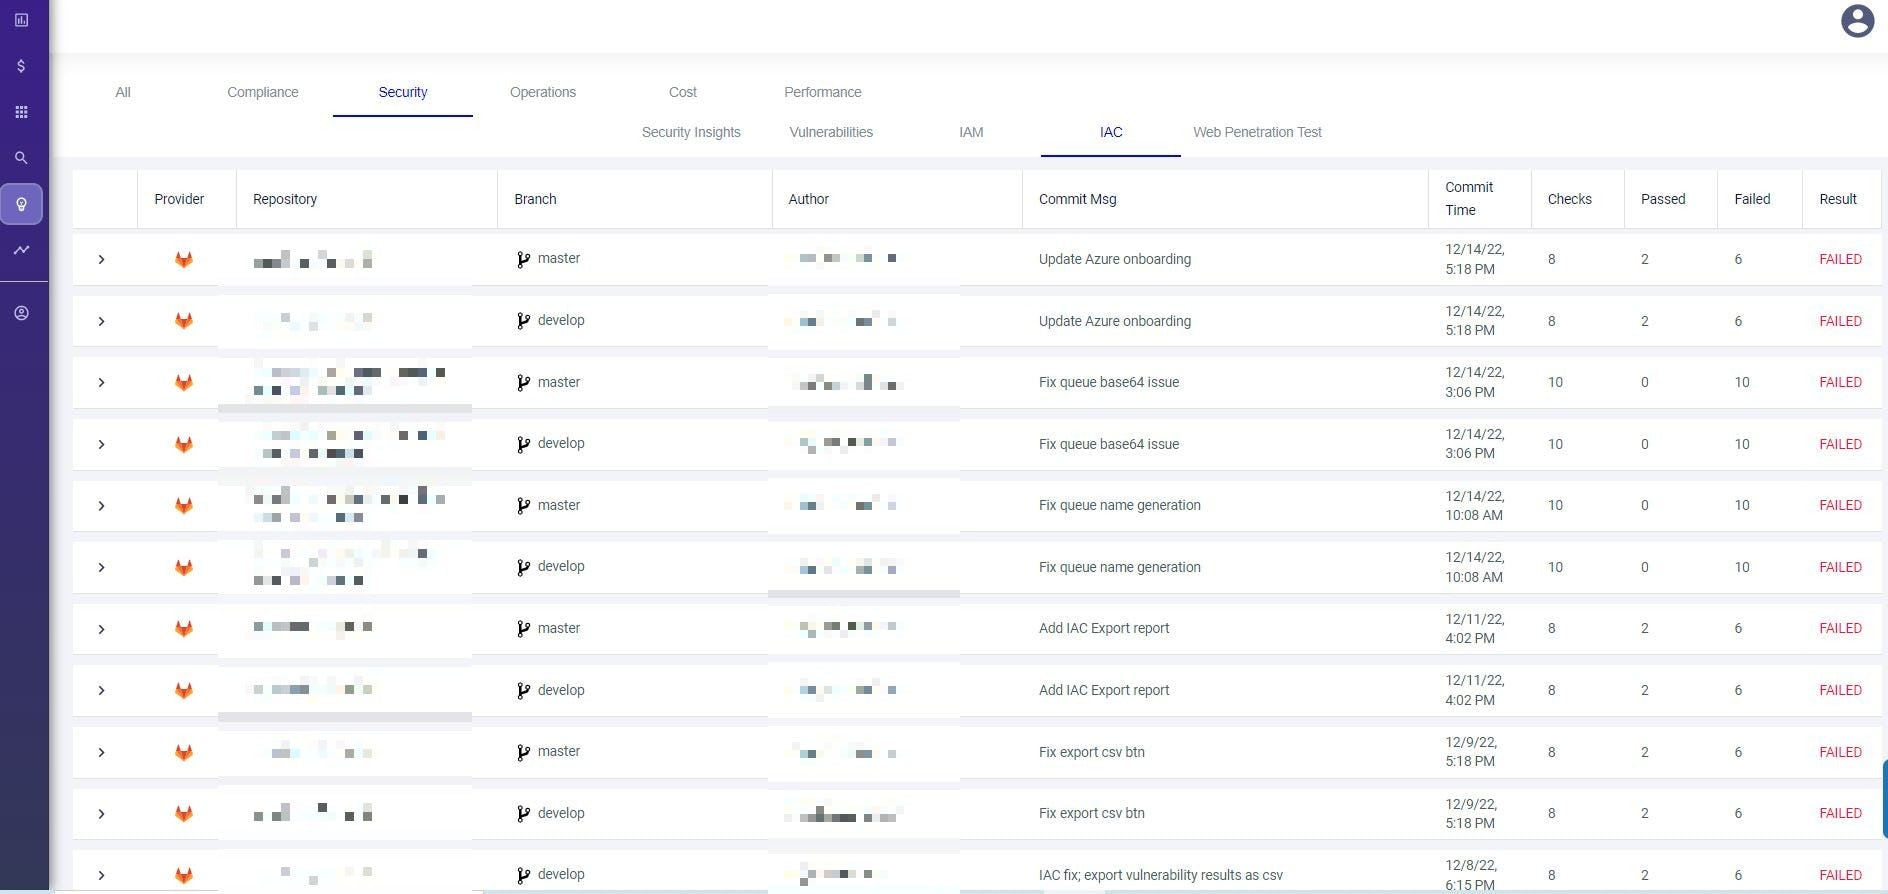Click the Repository column header
The image size is (1888, 894).
click(285, 199)
